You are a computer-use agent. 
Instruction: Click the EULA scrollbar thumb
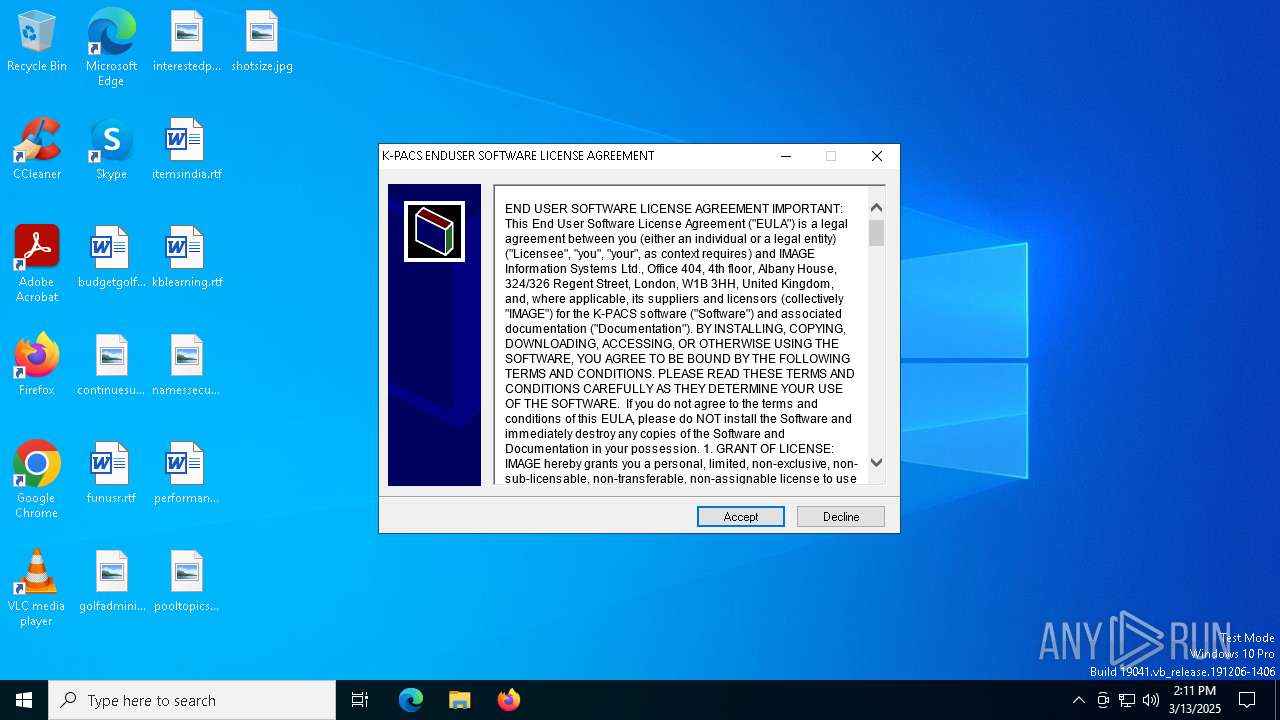click(876, 233)
